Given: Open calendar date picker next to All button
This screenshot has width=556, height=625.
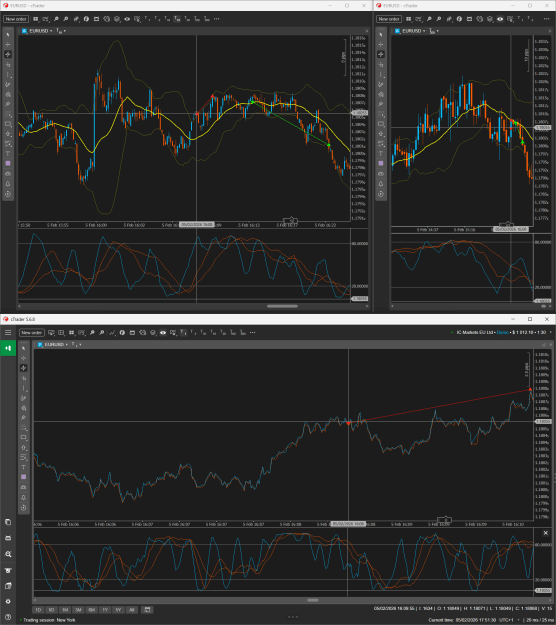Looking at the screenshot, I should (x=147, y=610).
